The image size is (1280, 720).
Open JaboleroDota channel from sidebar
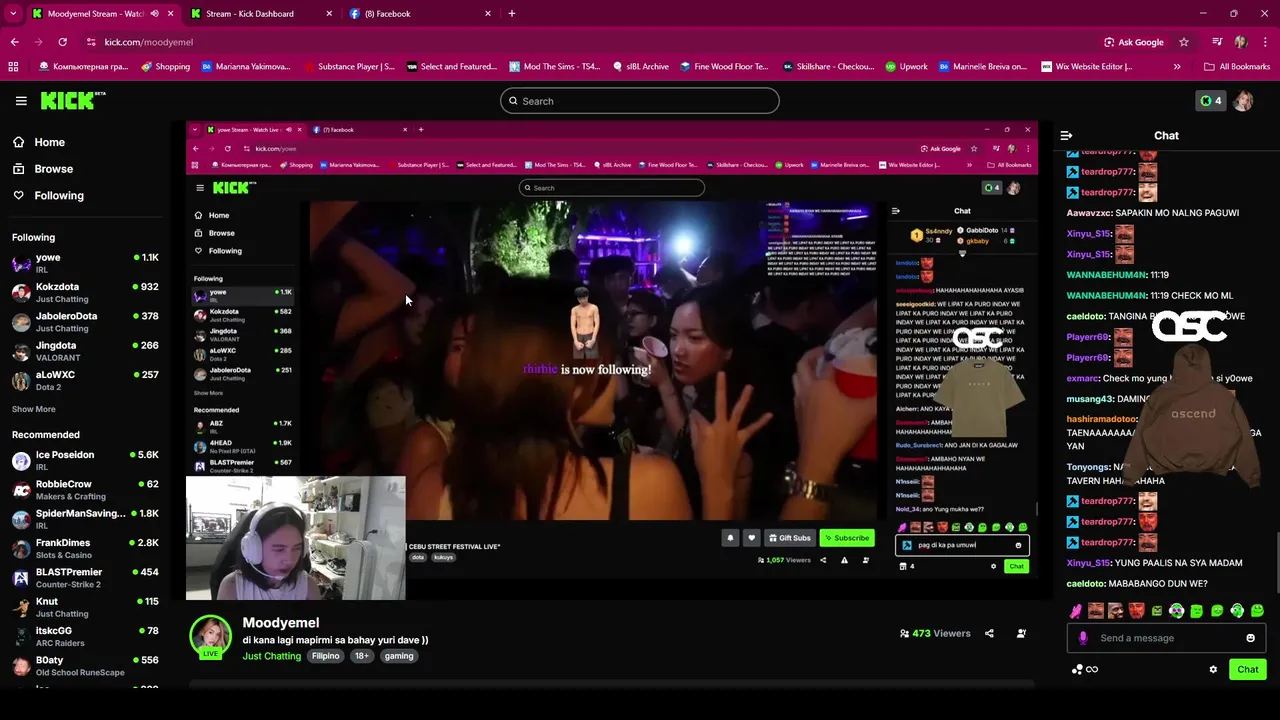85,321
